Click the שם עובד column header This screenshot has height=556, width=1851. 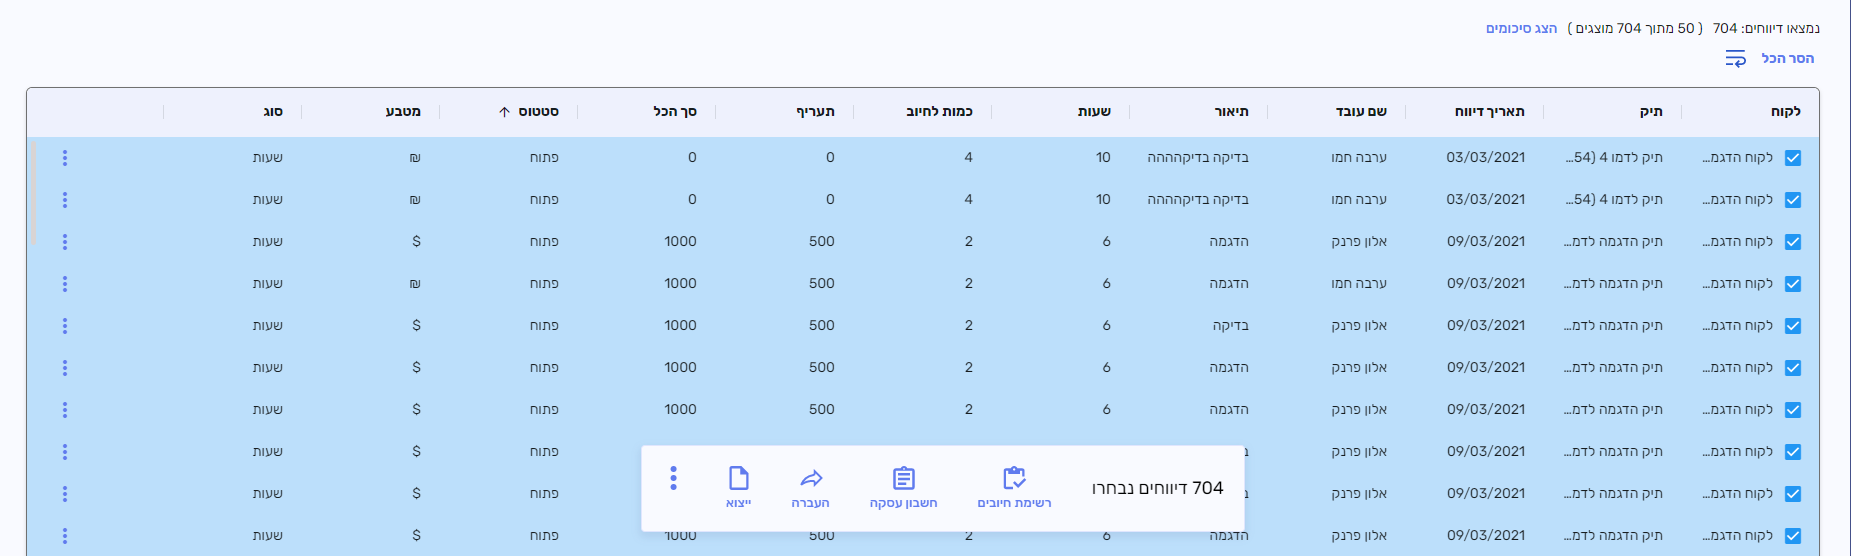1361,112
